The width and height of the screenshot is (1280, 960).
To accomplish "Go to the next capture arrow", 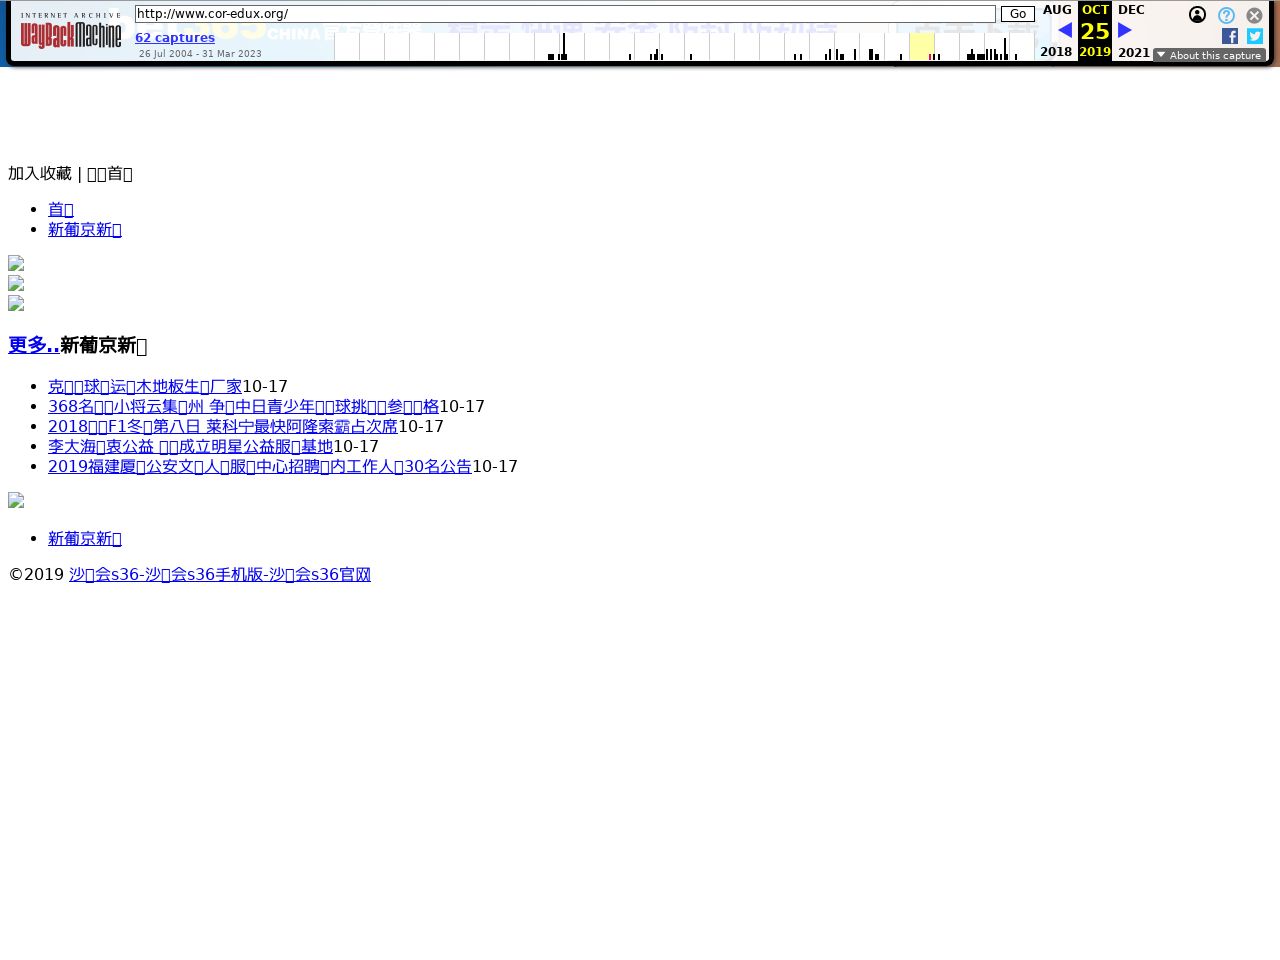I will coord(1125,31).
